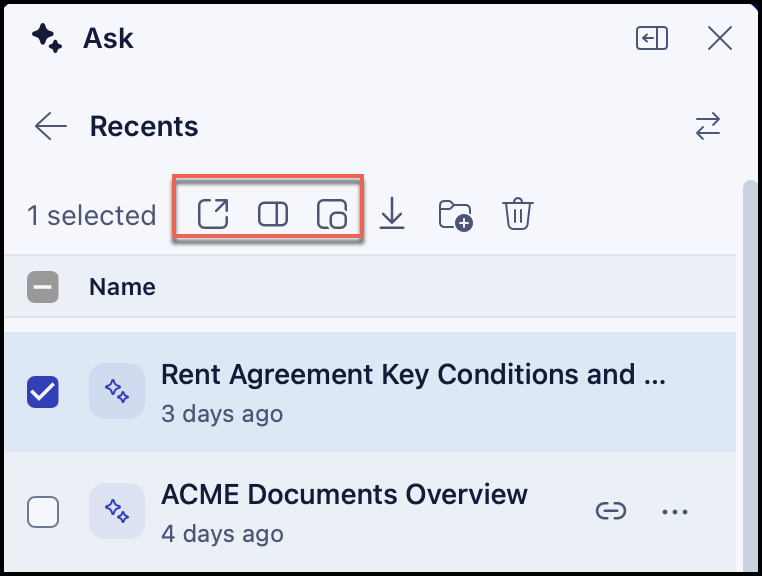Download the selected conversation
Screen dimensions: 762x576
pyautogui.click(x=392, y=213)
